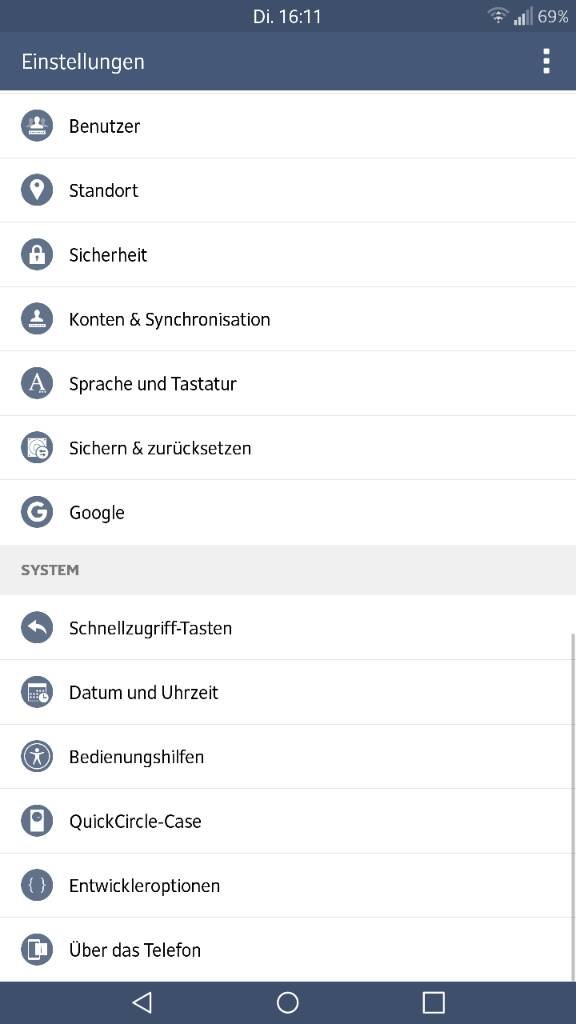Tap the Entwickleroptionen braces icon
Screen dimensions: 576x1024
pyautogui.click(x=37, y=886)
